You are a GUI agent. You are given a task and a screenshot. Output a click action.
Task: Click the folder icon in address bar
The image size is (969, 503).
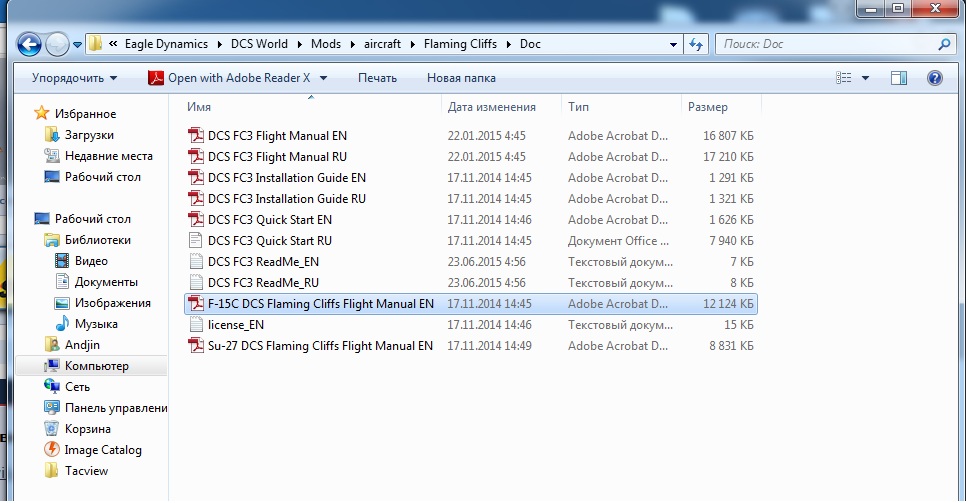click(95, 44)
